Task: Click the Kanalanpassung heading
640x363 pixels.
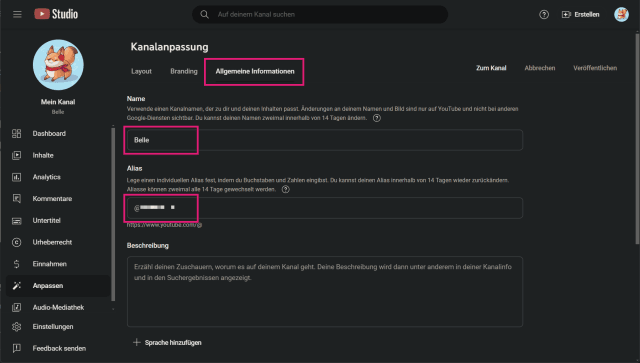Action: 169,47
